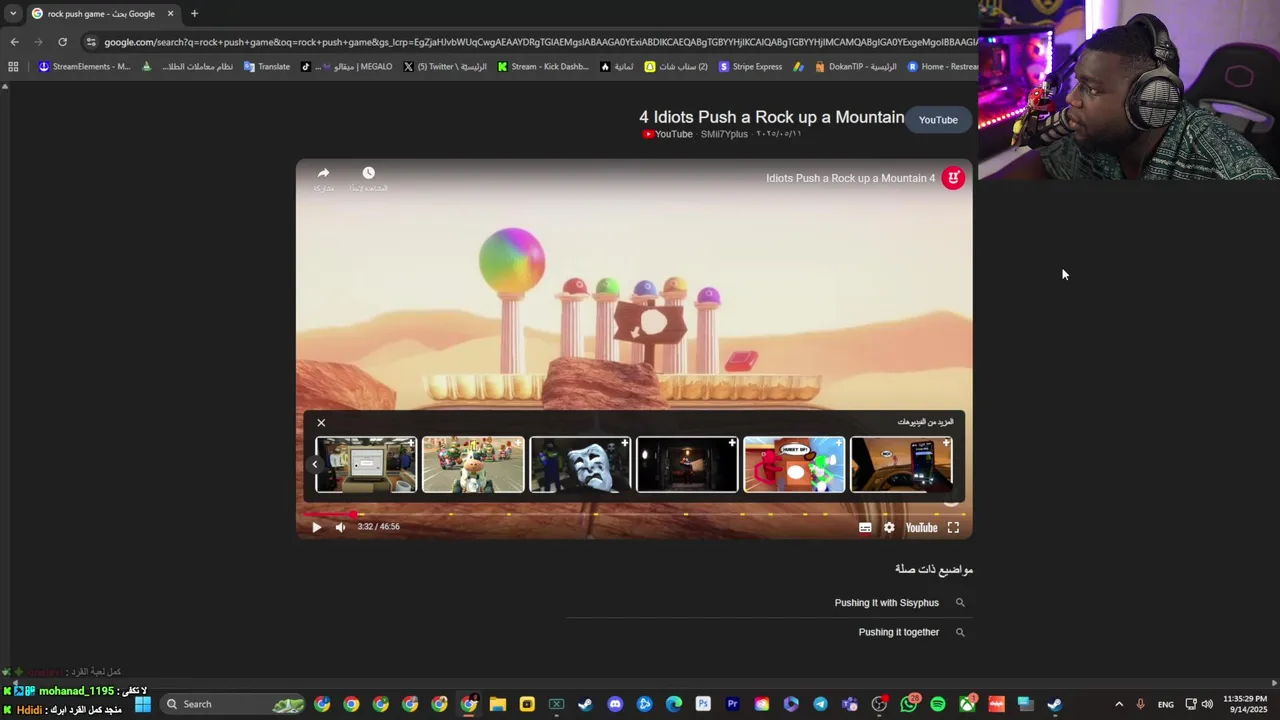Open channel avatar in video corner
Viewport: 1280px width, 720px height.
point(953,178)
